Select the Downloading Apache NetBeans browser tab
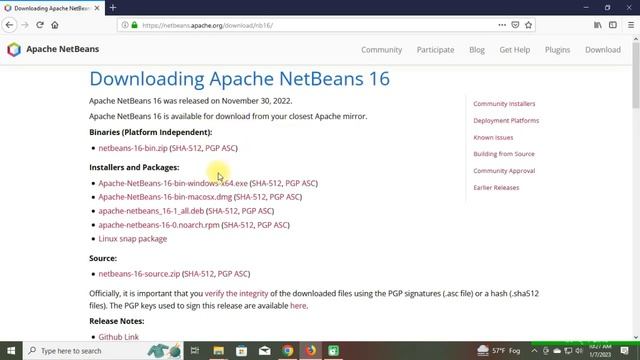The image size is (640, 360). (52, 8)
